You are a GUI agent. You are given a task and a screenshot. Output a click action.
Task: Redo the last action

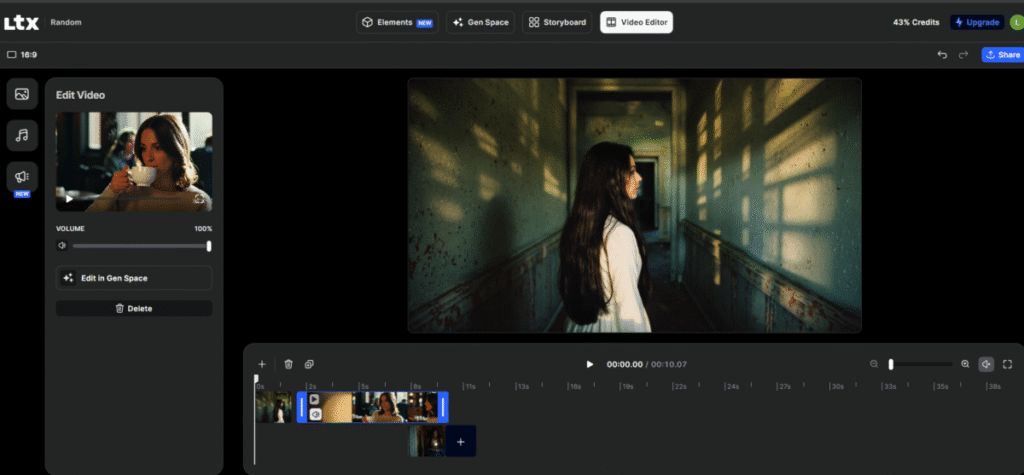963,55
